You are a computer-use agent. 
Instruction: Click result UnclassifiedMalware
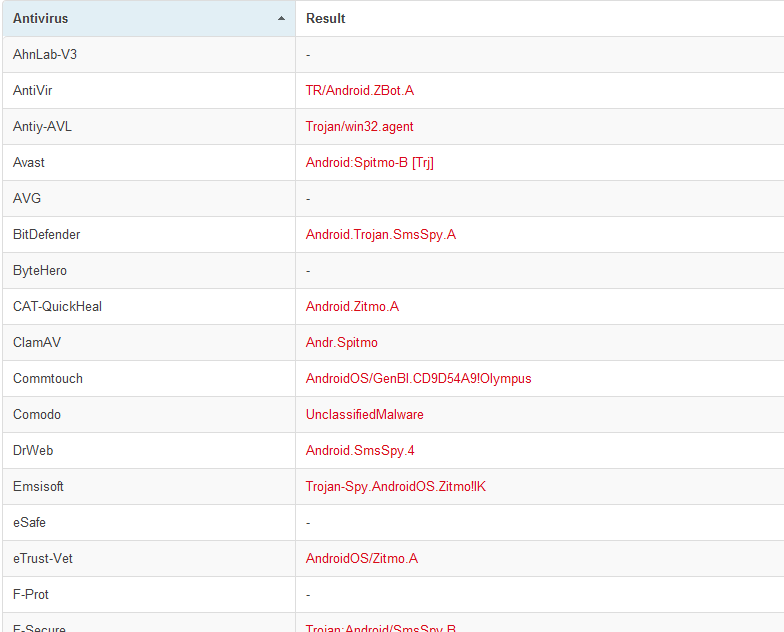(x=364, y=414)
